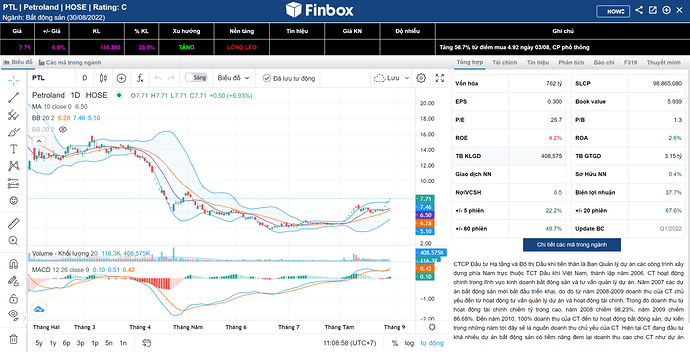The width and height of the screenshot is (690, 361).
Task: Switch to the Tài chính tab
Action: (504, 63)
